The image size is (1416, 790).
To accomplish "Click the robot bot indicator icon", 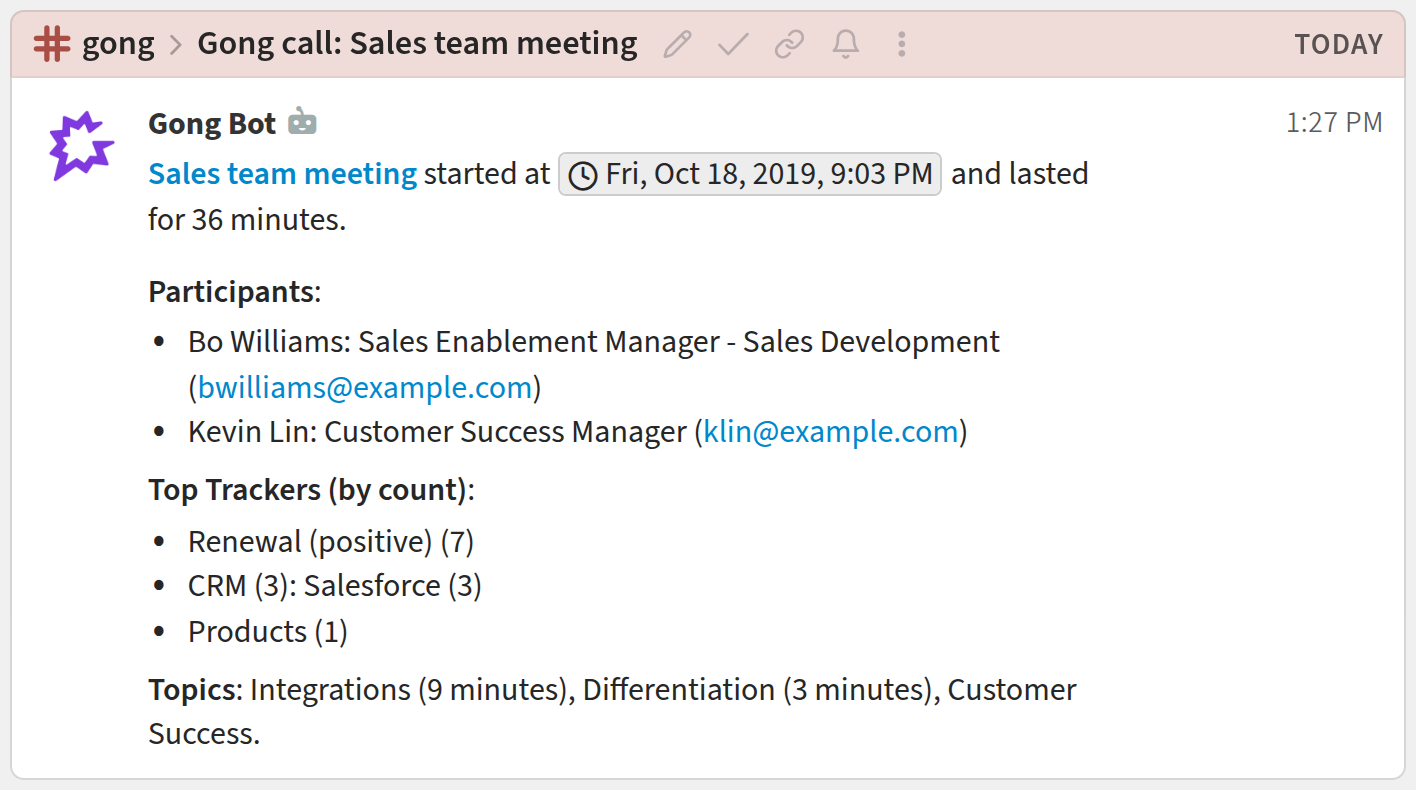I will (x=302, y=123).
